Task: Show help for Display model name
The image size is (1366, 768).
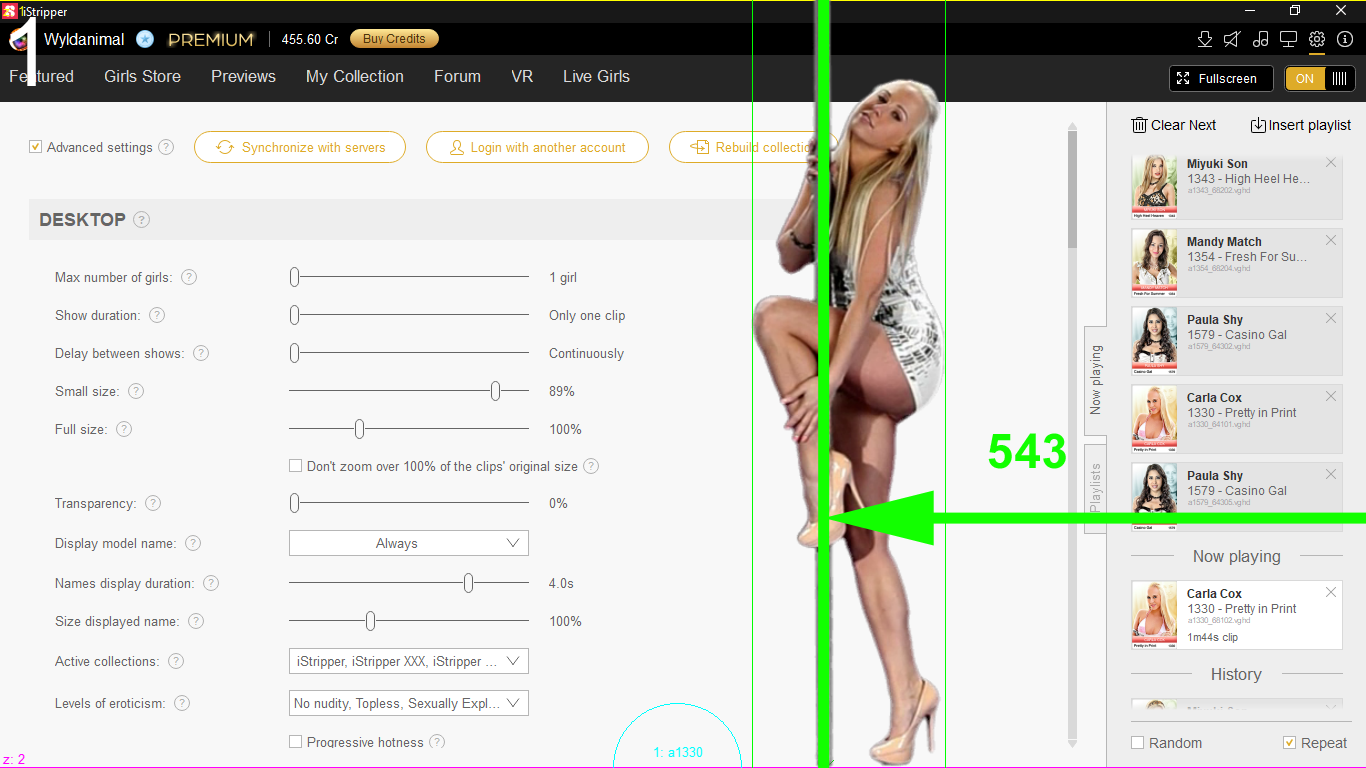Action: coord(193,543)
